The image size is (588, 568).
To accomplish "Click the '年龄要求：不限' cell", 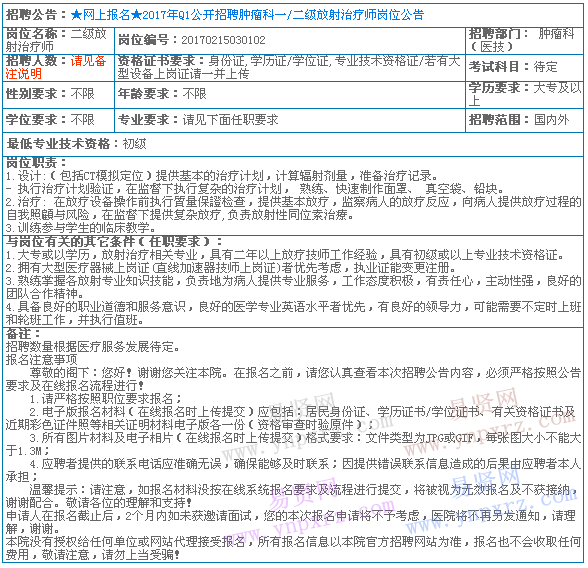I will click(289, 94).
